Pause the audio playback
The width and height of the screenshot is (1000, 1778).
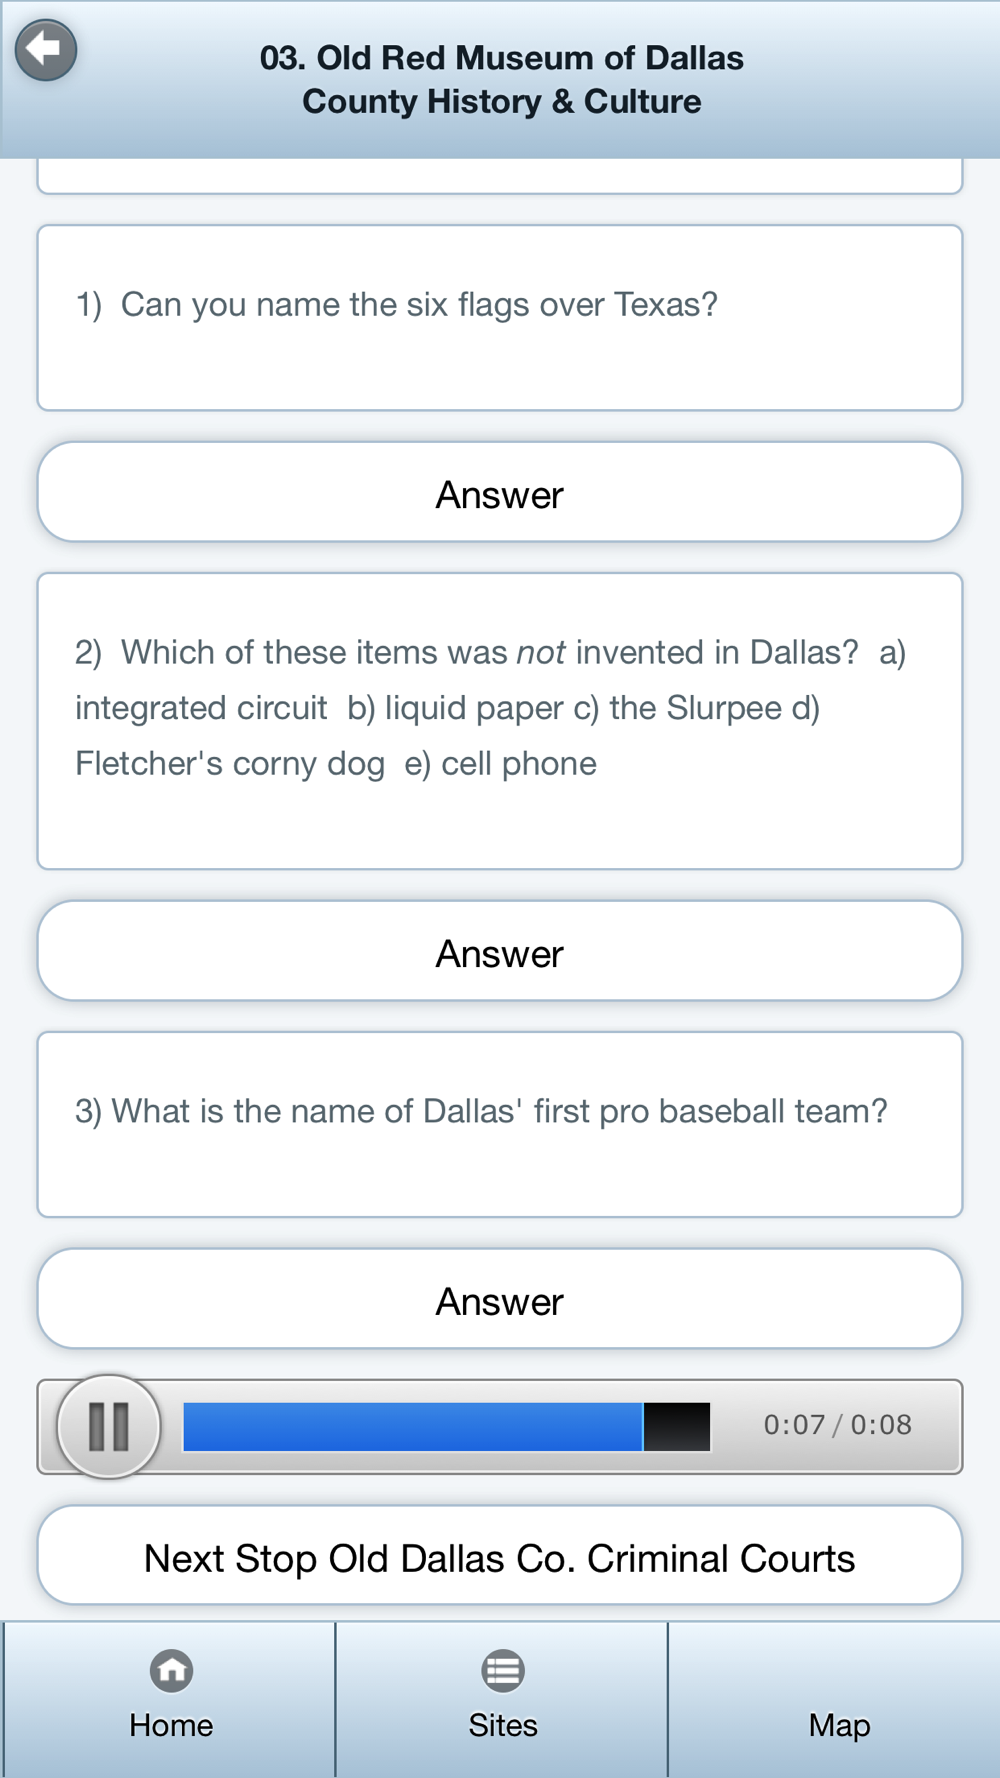[108, 1426]
